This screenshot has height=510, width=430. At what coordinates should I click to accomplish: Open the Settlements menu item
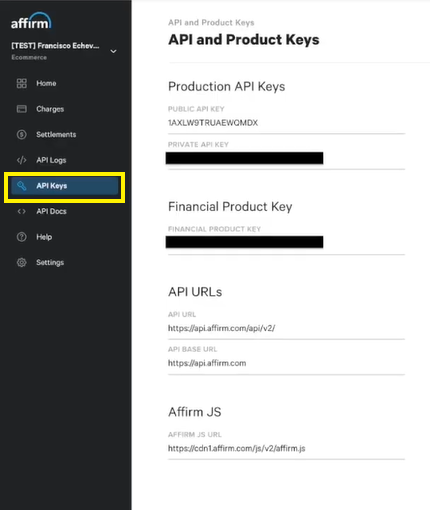56,135
